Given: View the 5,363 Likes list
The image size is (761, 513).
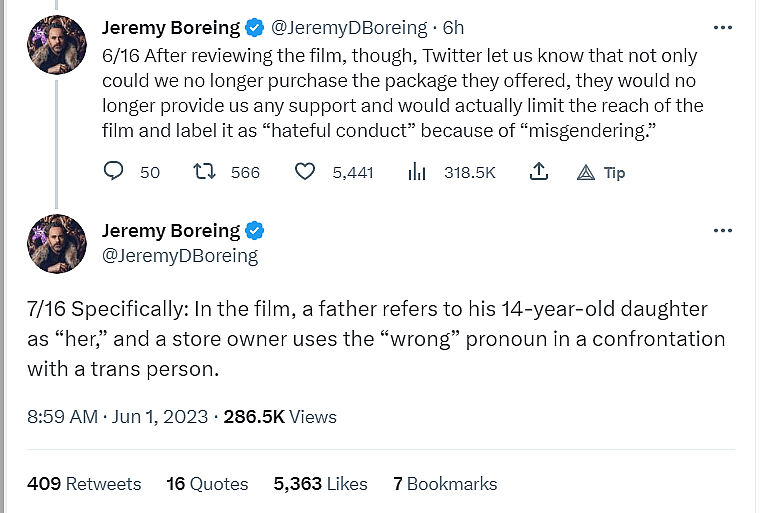Looking at the screenshot, I should [x=320, y=483].
